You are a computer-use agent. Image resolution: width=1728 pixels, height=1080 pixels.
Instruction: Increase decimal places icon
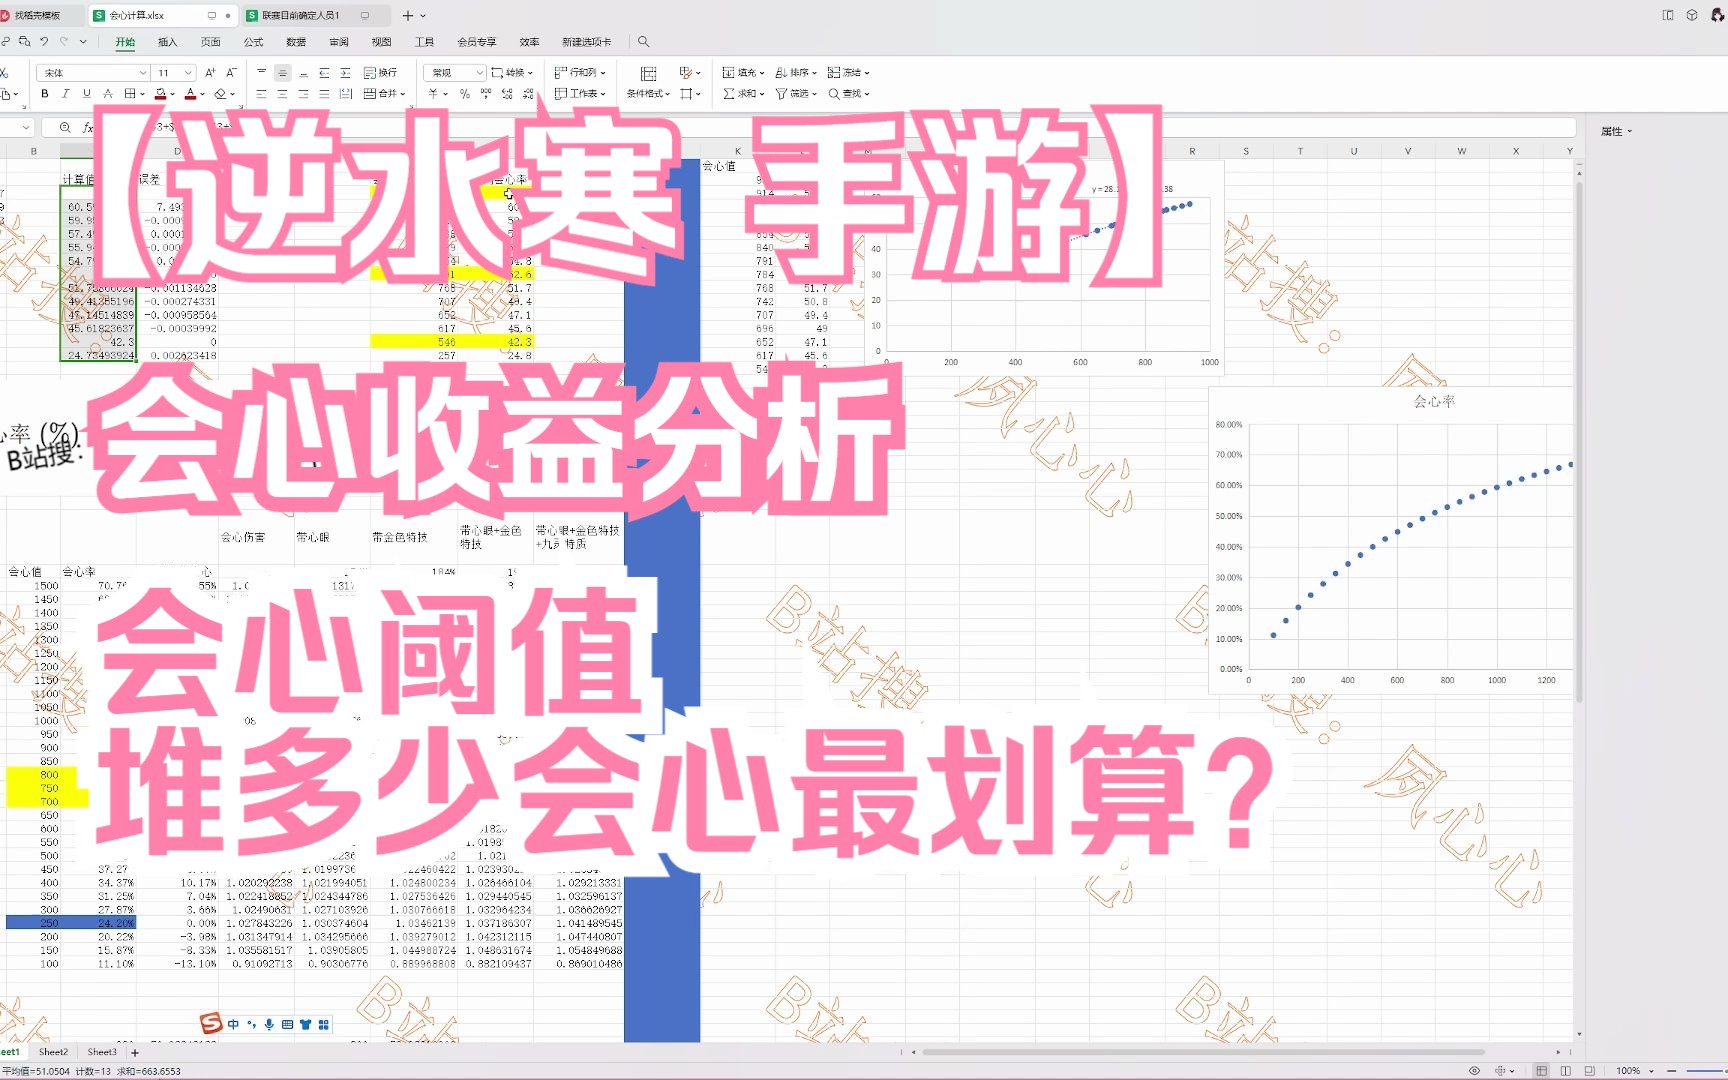pyautogui.click(x=507, y=94)
